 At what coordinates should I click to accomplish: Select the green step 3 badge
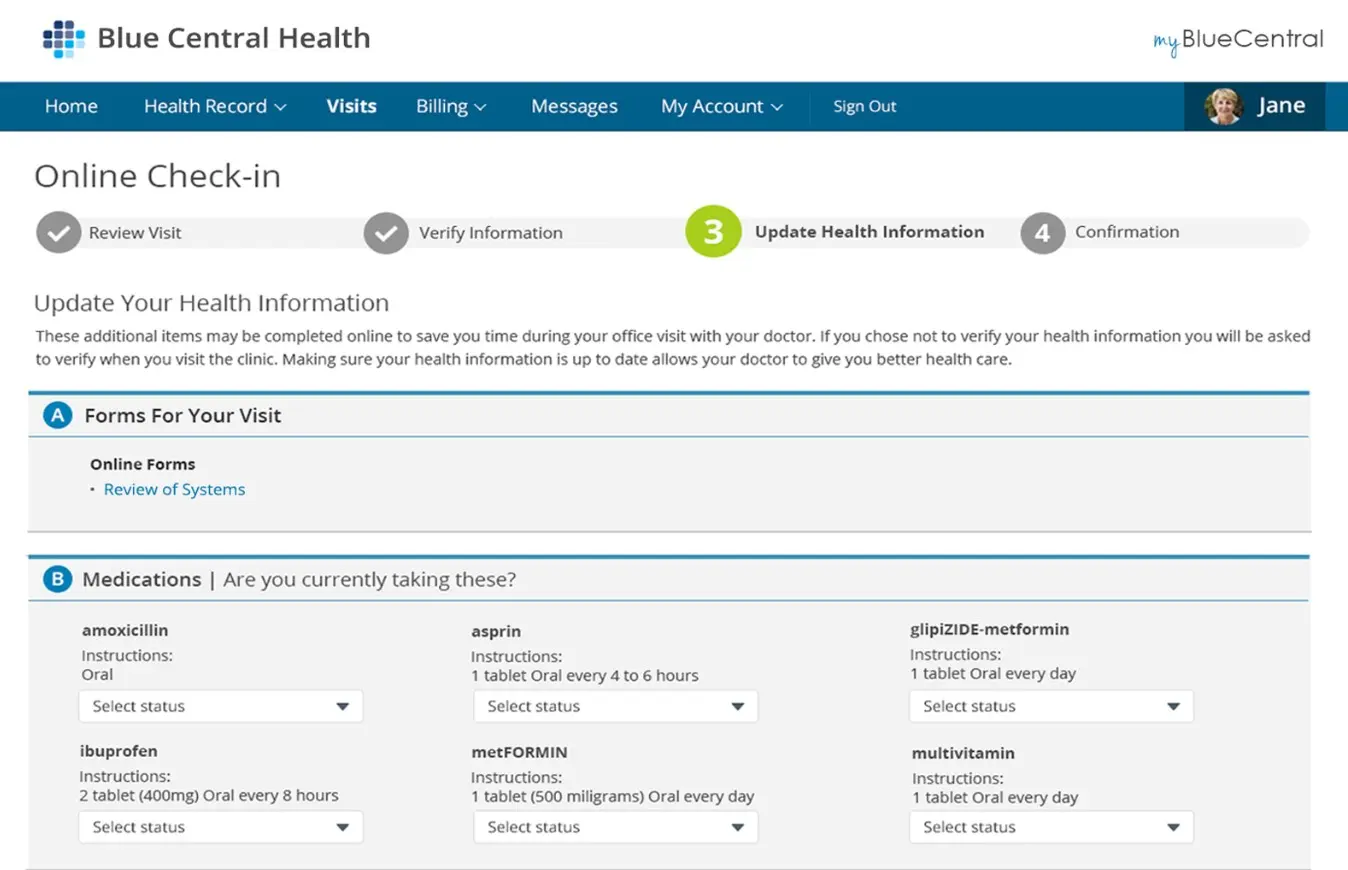click(713, 232)
